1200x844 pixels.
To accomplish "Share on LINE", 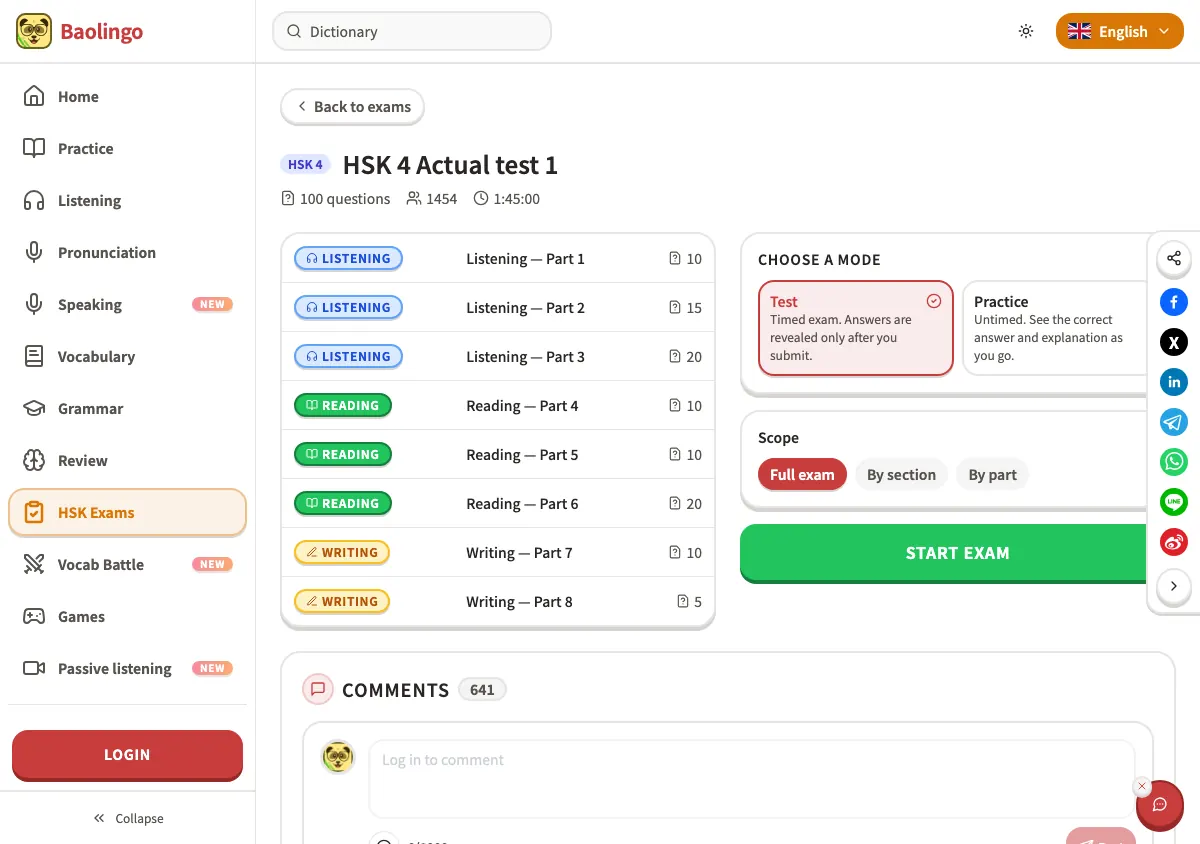I will point(1174,502).
